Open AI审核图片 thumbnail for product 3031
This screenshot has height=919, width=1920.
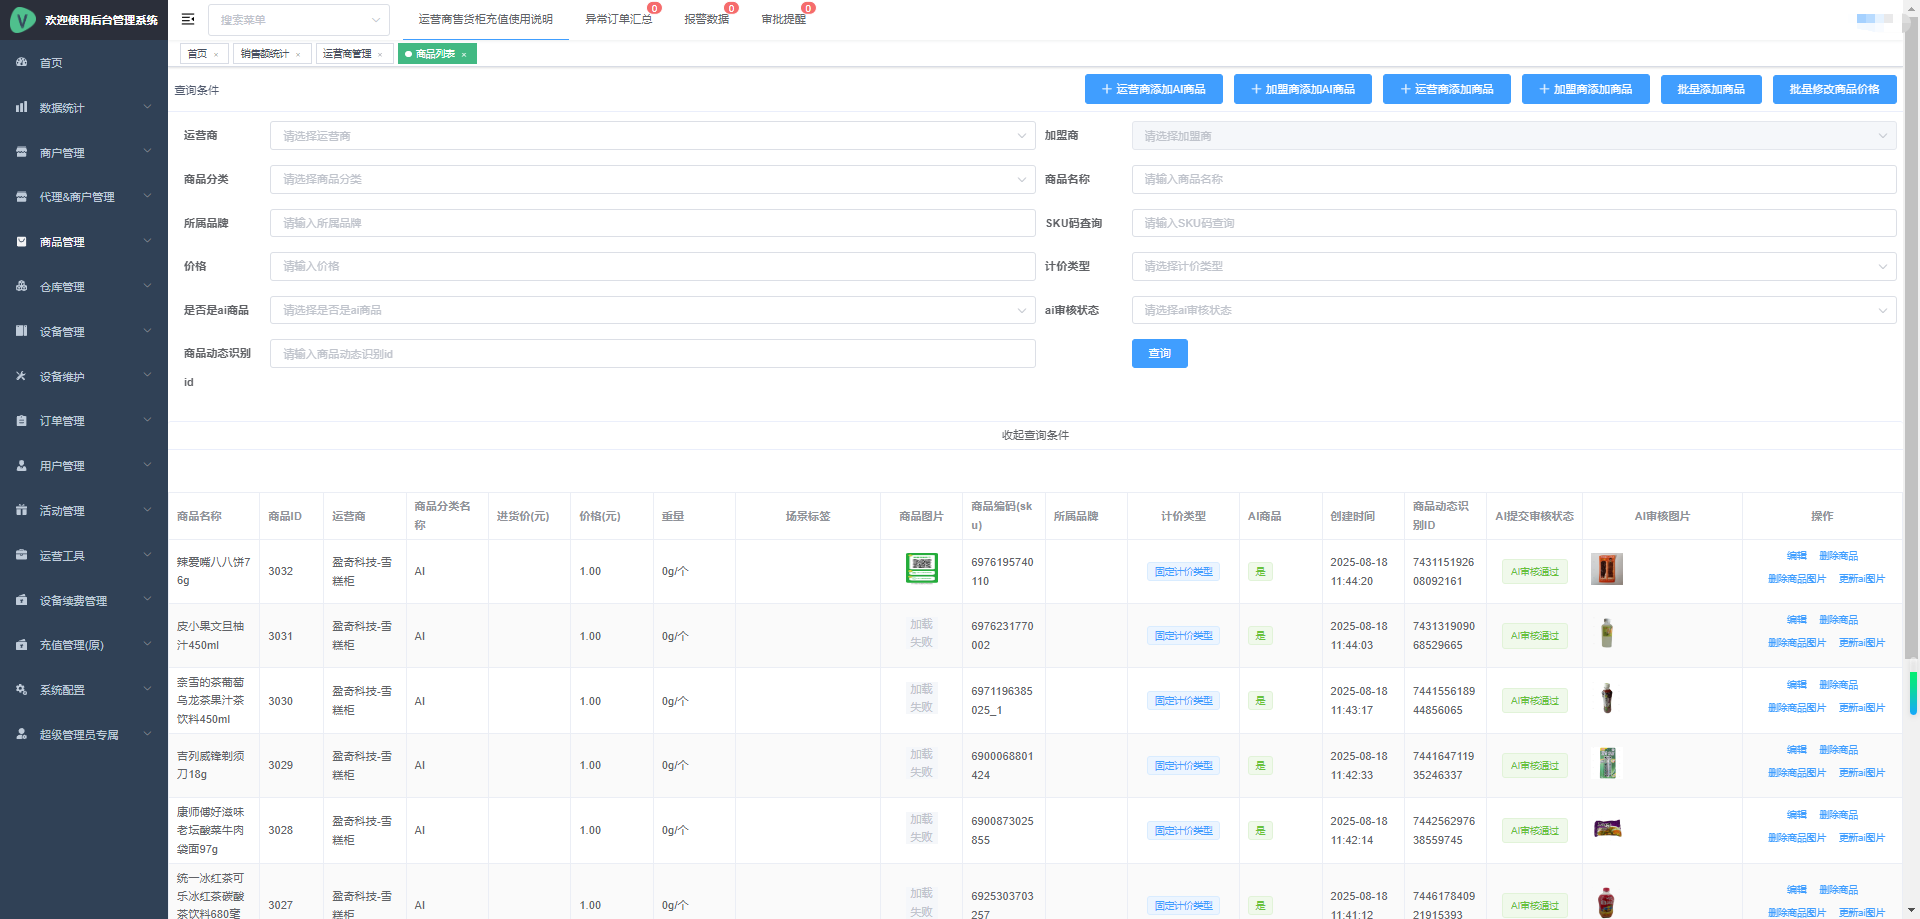pos(1606,634)
